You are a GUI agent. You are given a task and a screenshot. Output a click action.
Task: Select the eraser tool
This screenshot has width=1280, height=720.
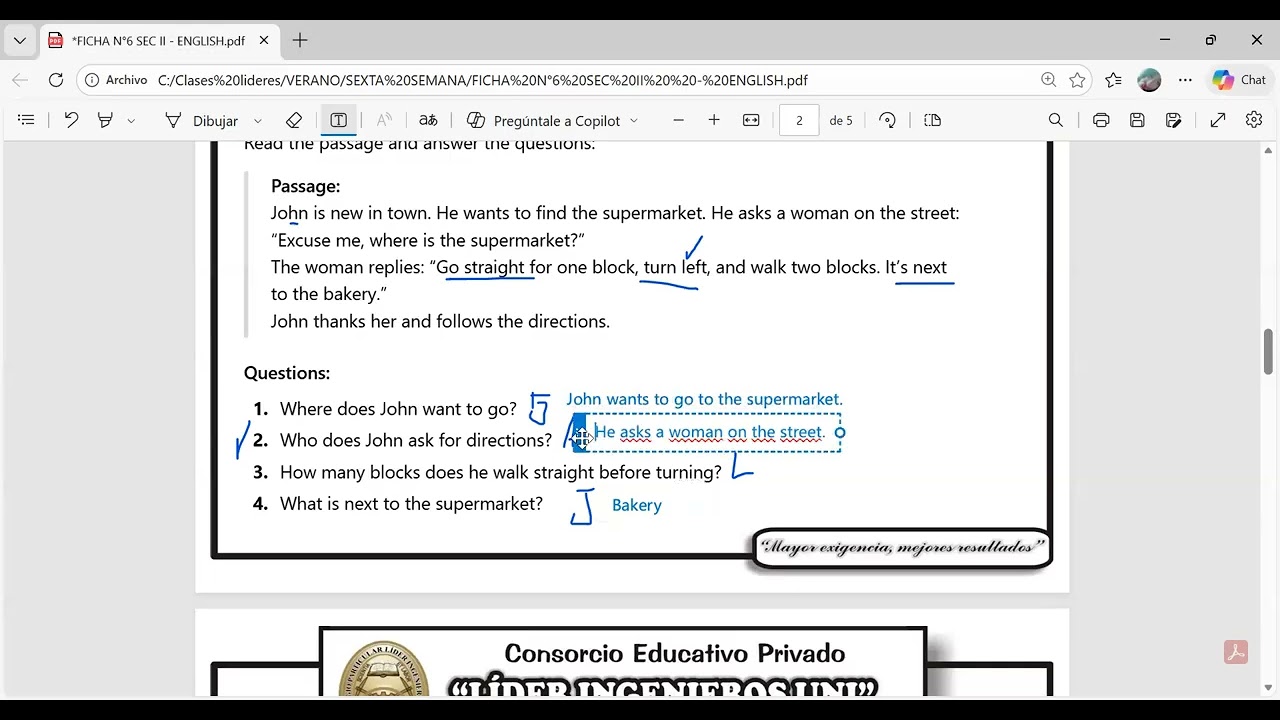tap(294, 120)
